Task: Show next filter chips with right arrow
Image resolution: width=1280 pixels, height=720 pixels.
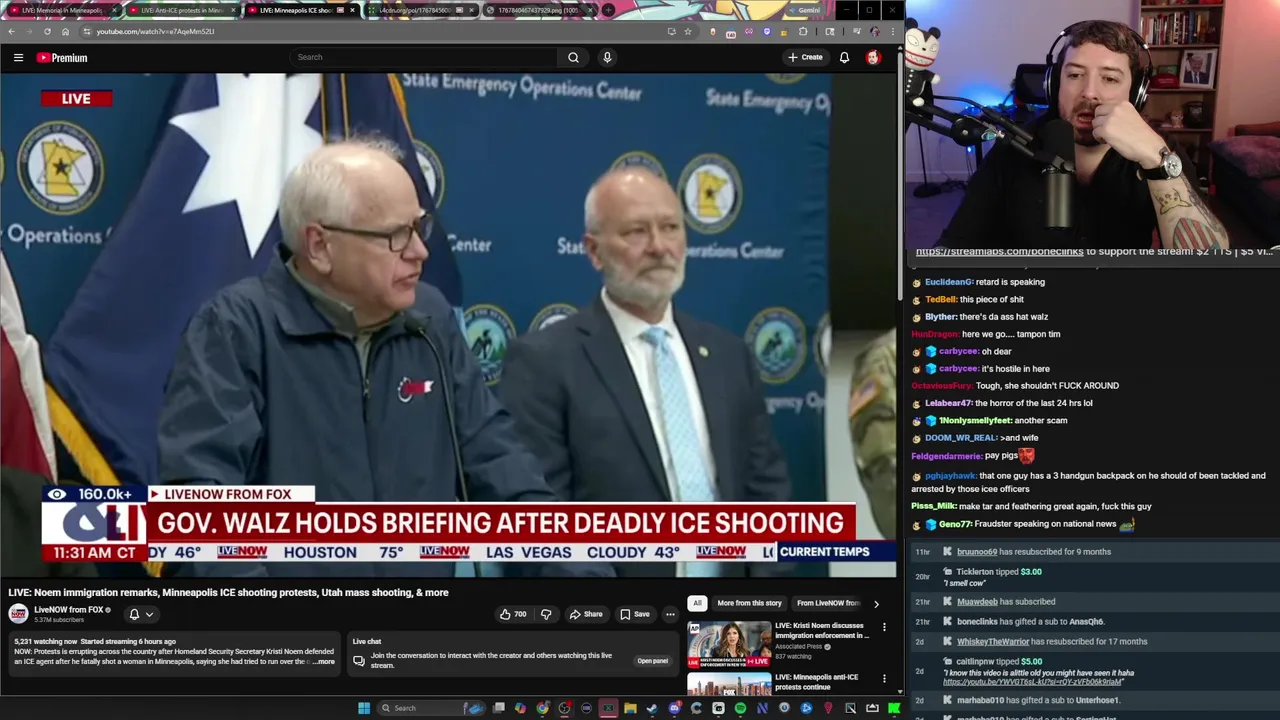Action: 876,603
